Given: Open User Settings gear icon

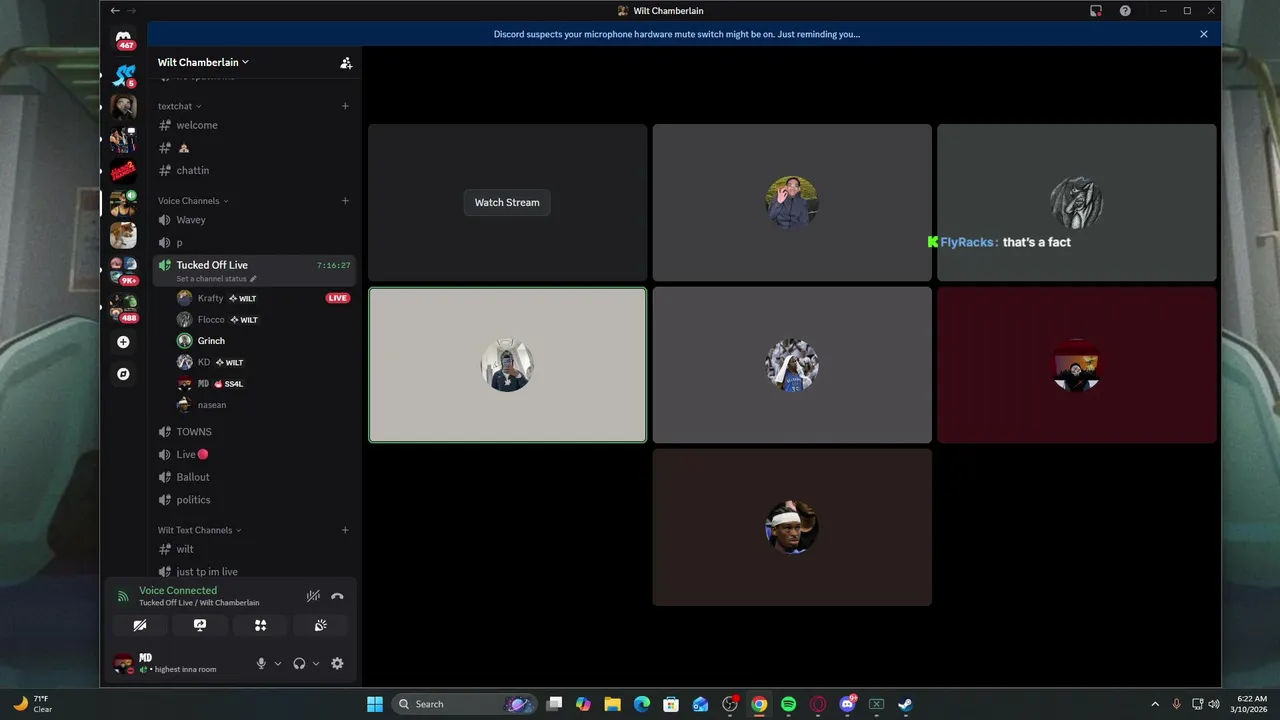Looking at the screenshot, I should tap(337, 663).
